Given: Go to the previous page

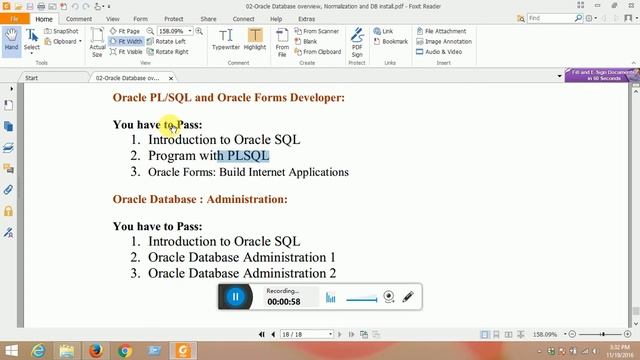Looking at the screenshot, I should pos(273,334).
